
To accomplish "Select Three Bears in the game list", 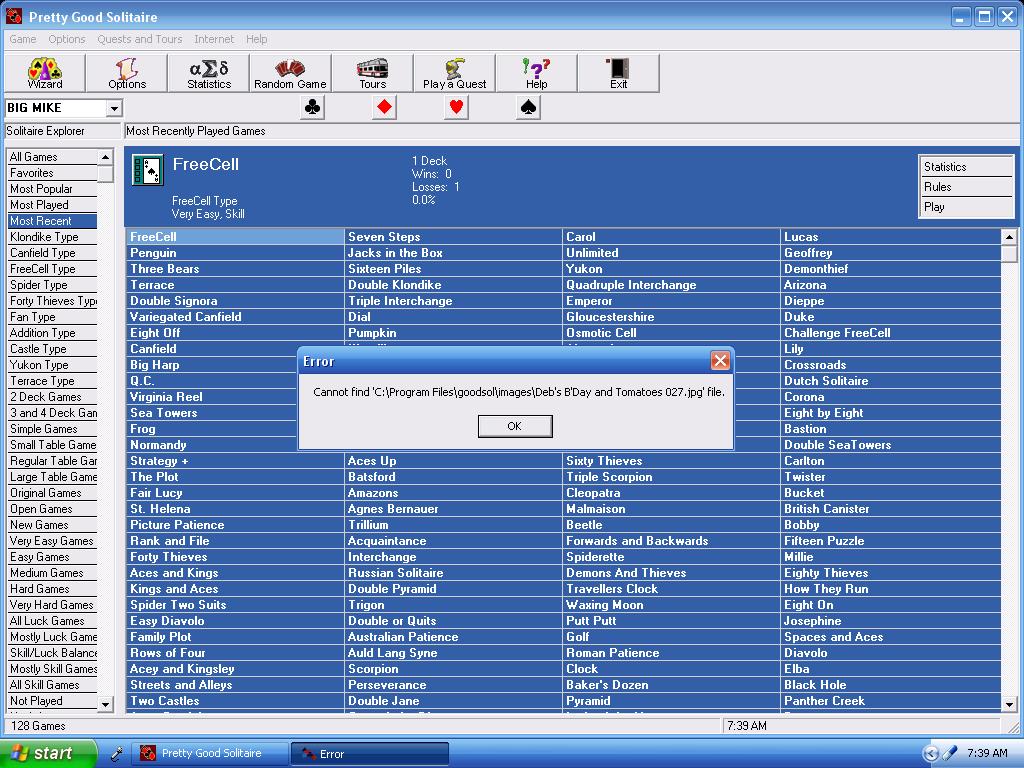I will tap(235, 269).
